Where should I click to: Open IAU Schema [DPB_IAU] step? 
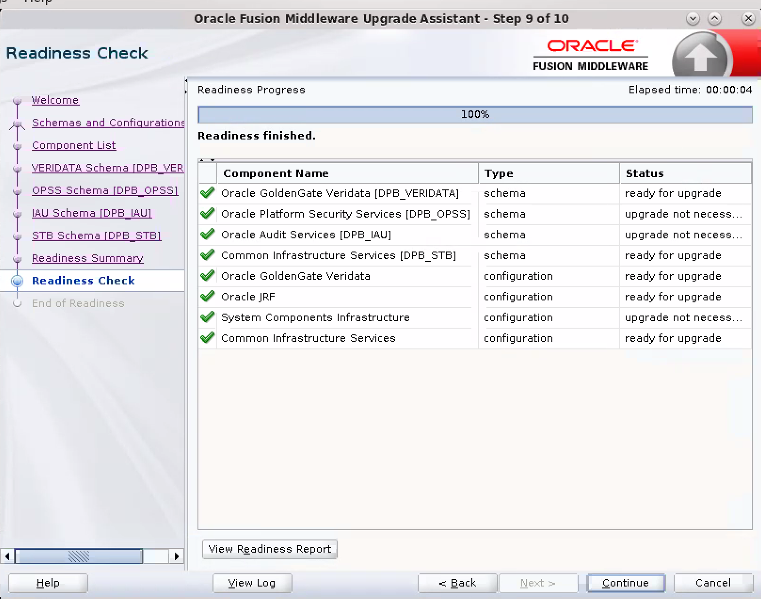[x=92, y=213]
